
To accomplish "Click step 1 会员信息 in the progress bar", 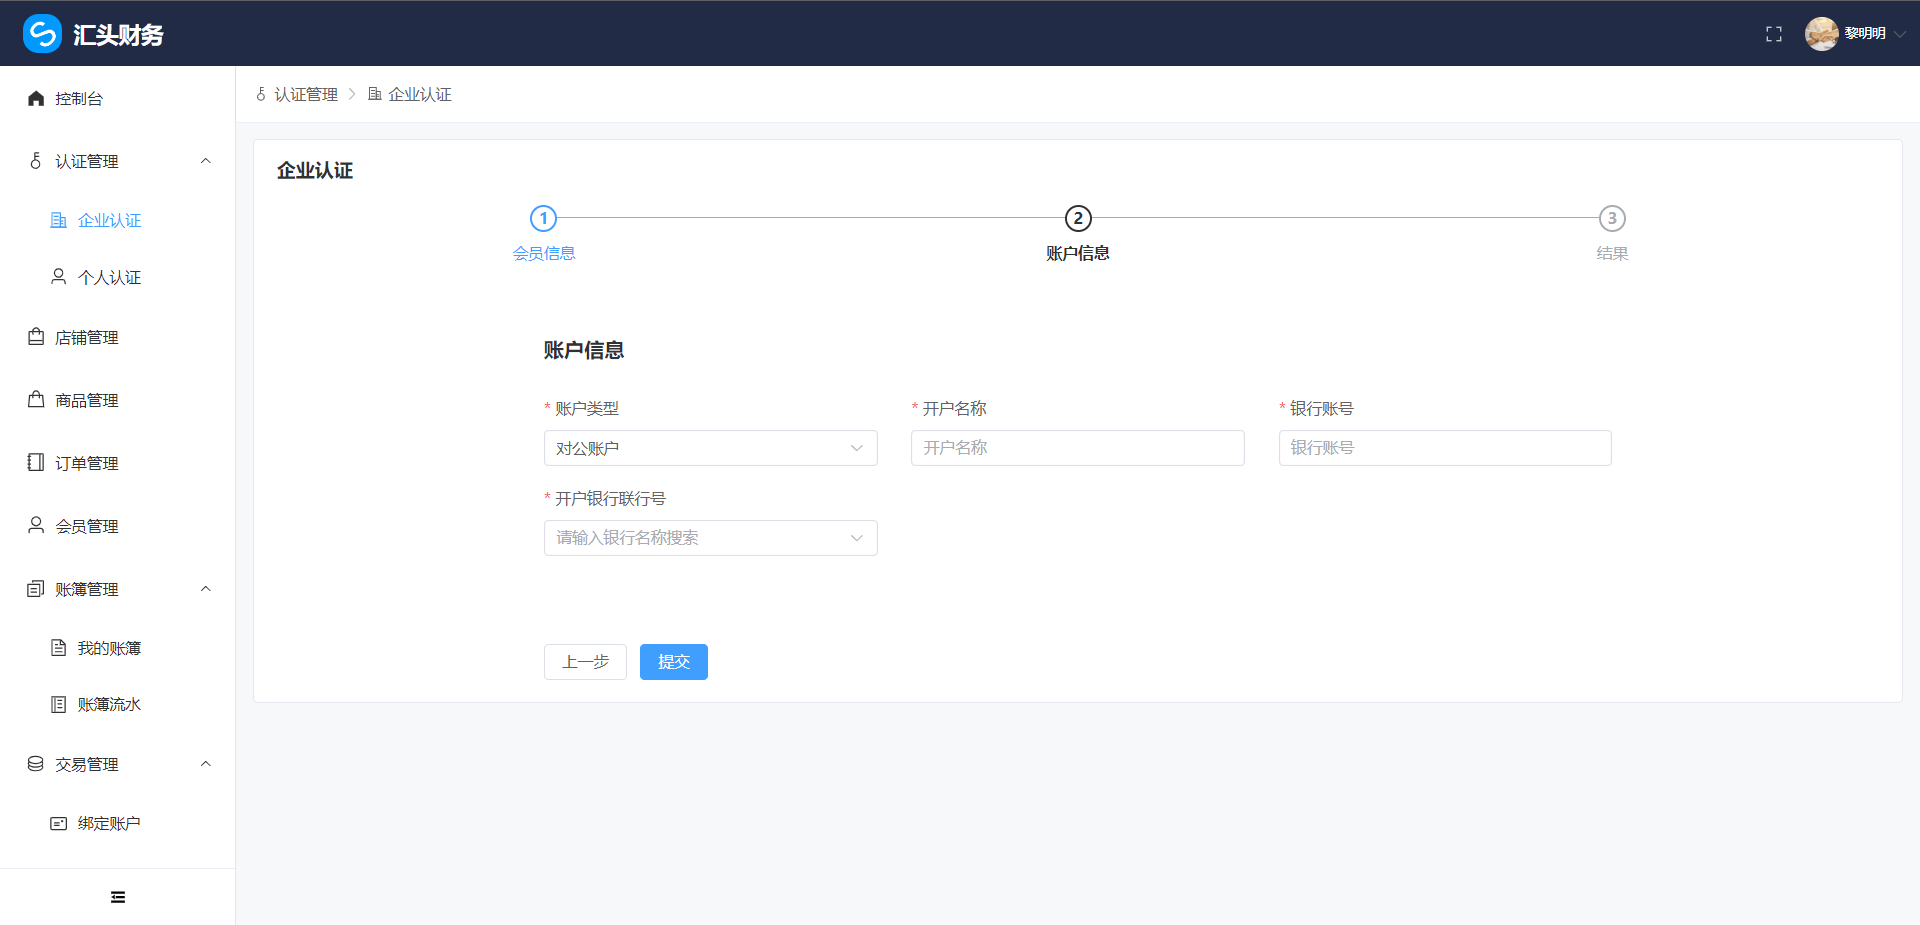I will [x=543, y=218].
